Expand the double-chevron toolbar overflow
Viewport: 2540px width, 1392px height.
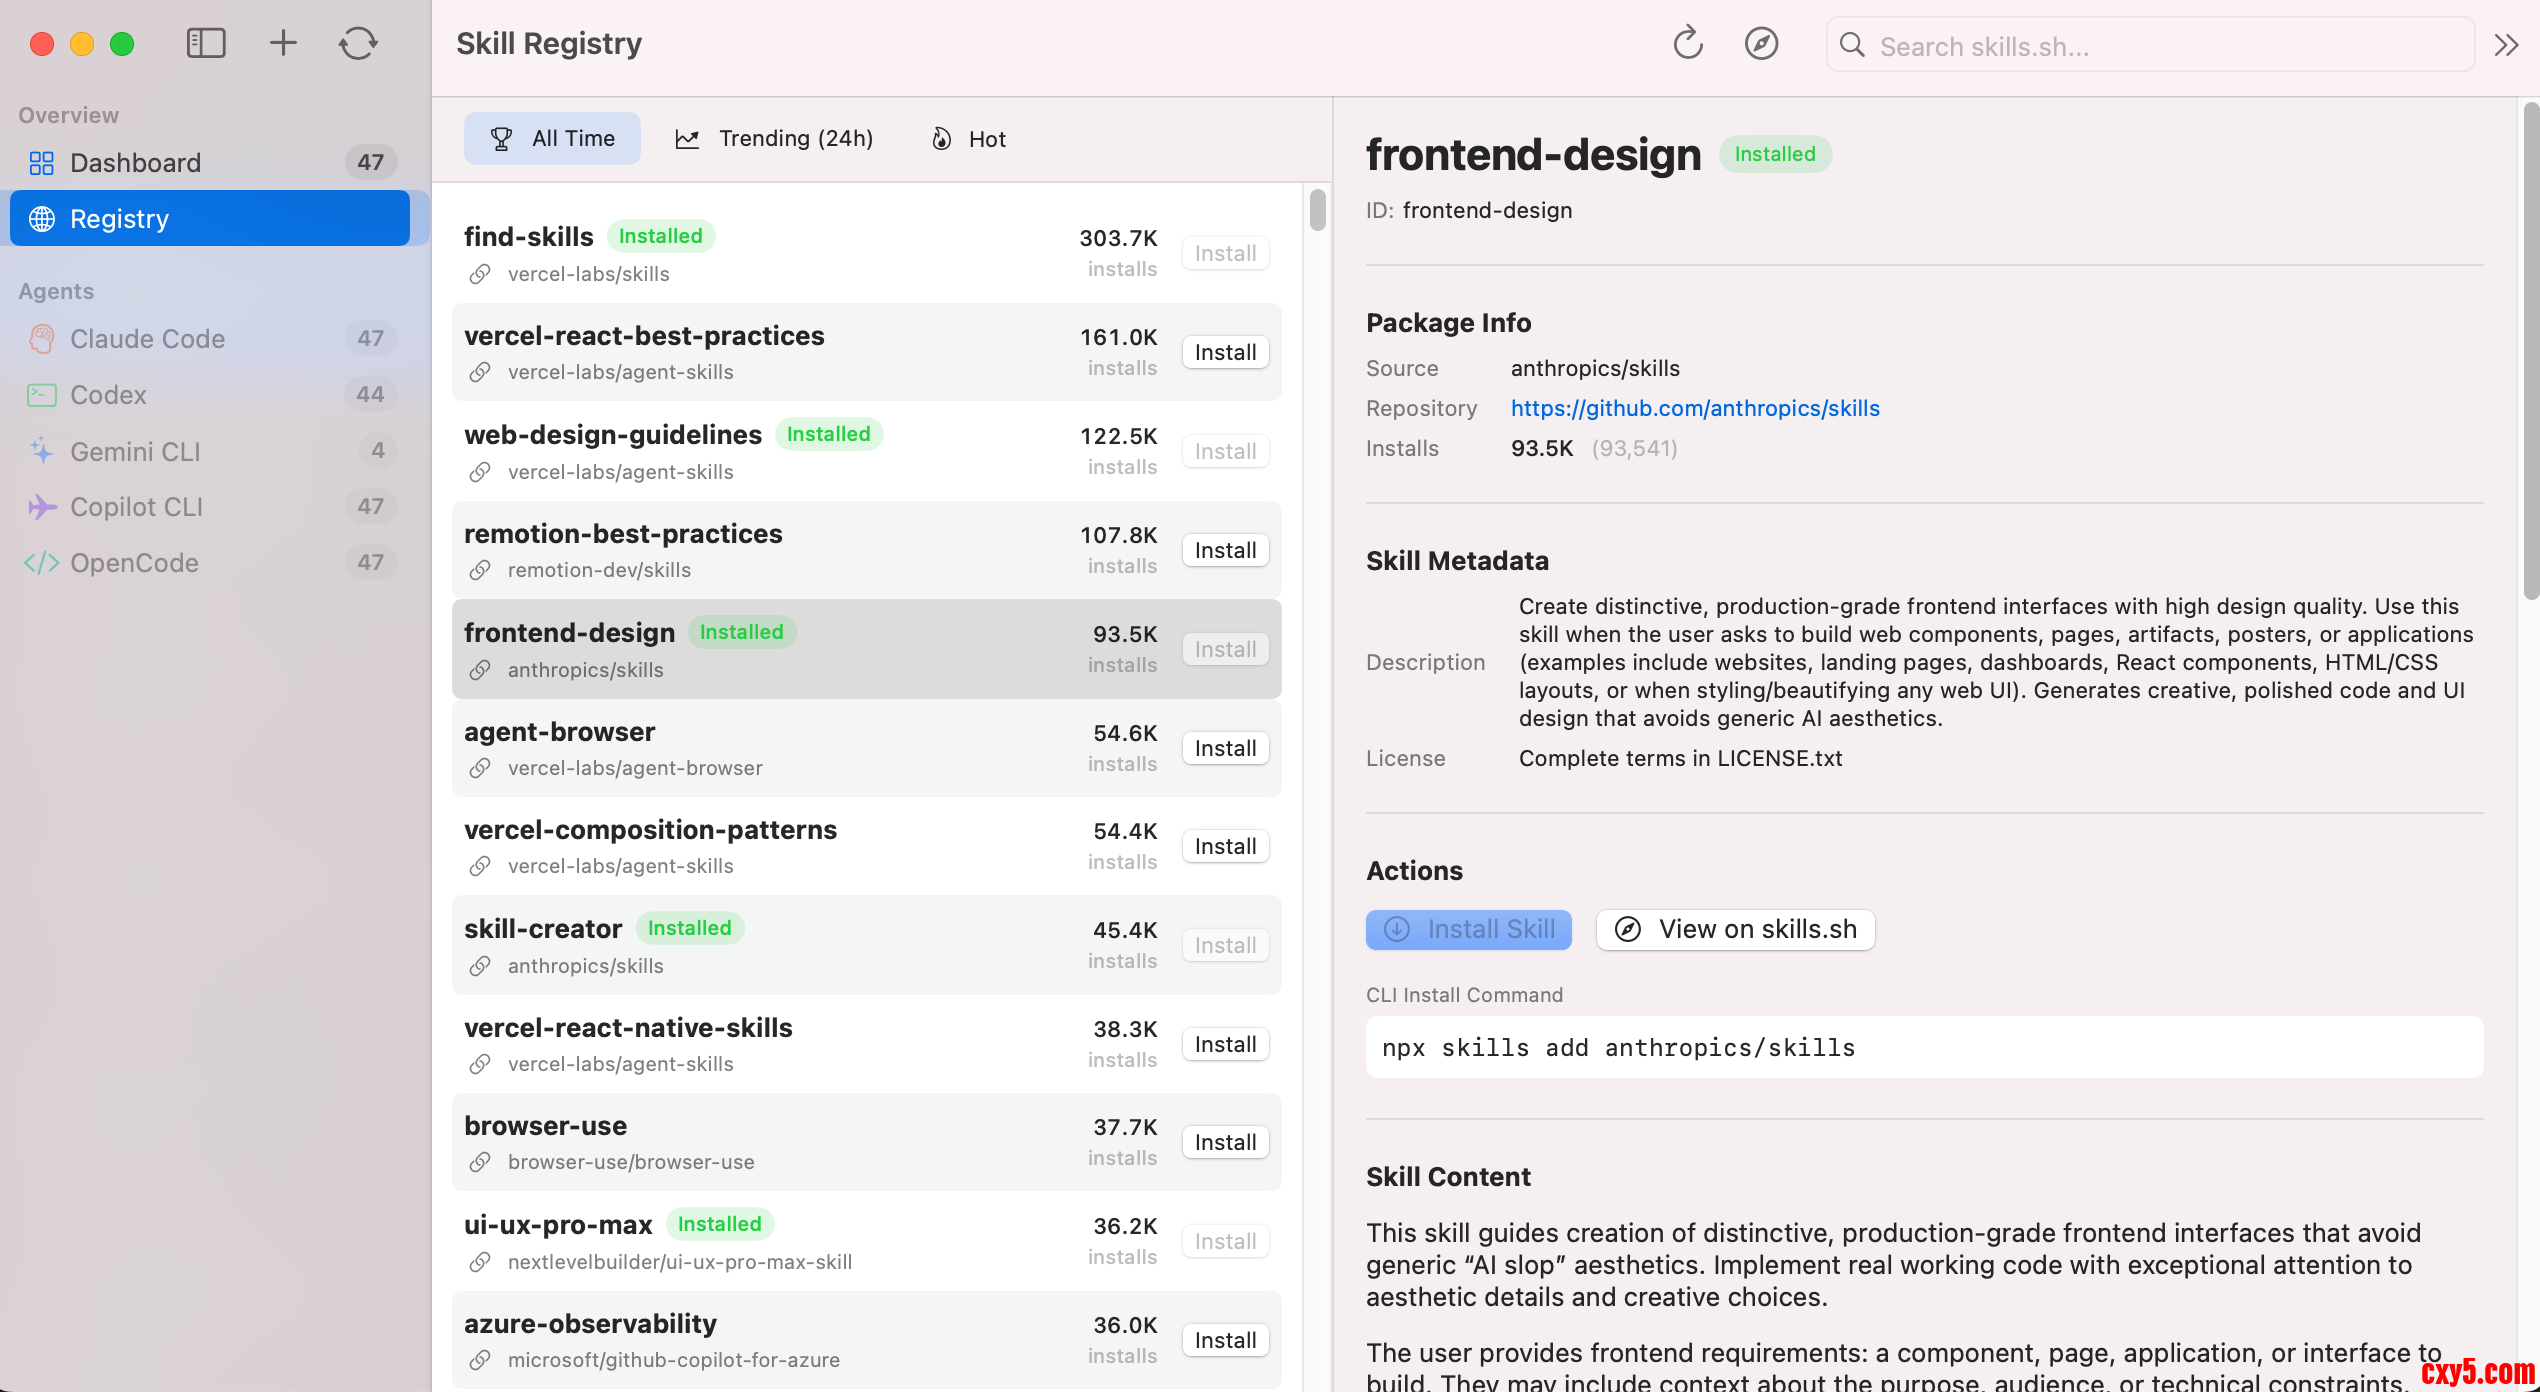2506,45
